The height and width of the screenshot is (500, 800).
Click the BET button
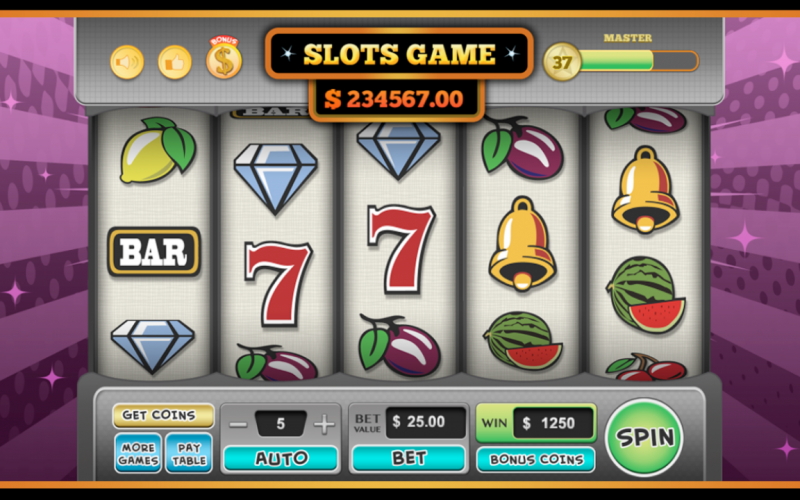coord(409,458)
